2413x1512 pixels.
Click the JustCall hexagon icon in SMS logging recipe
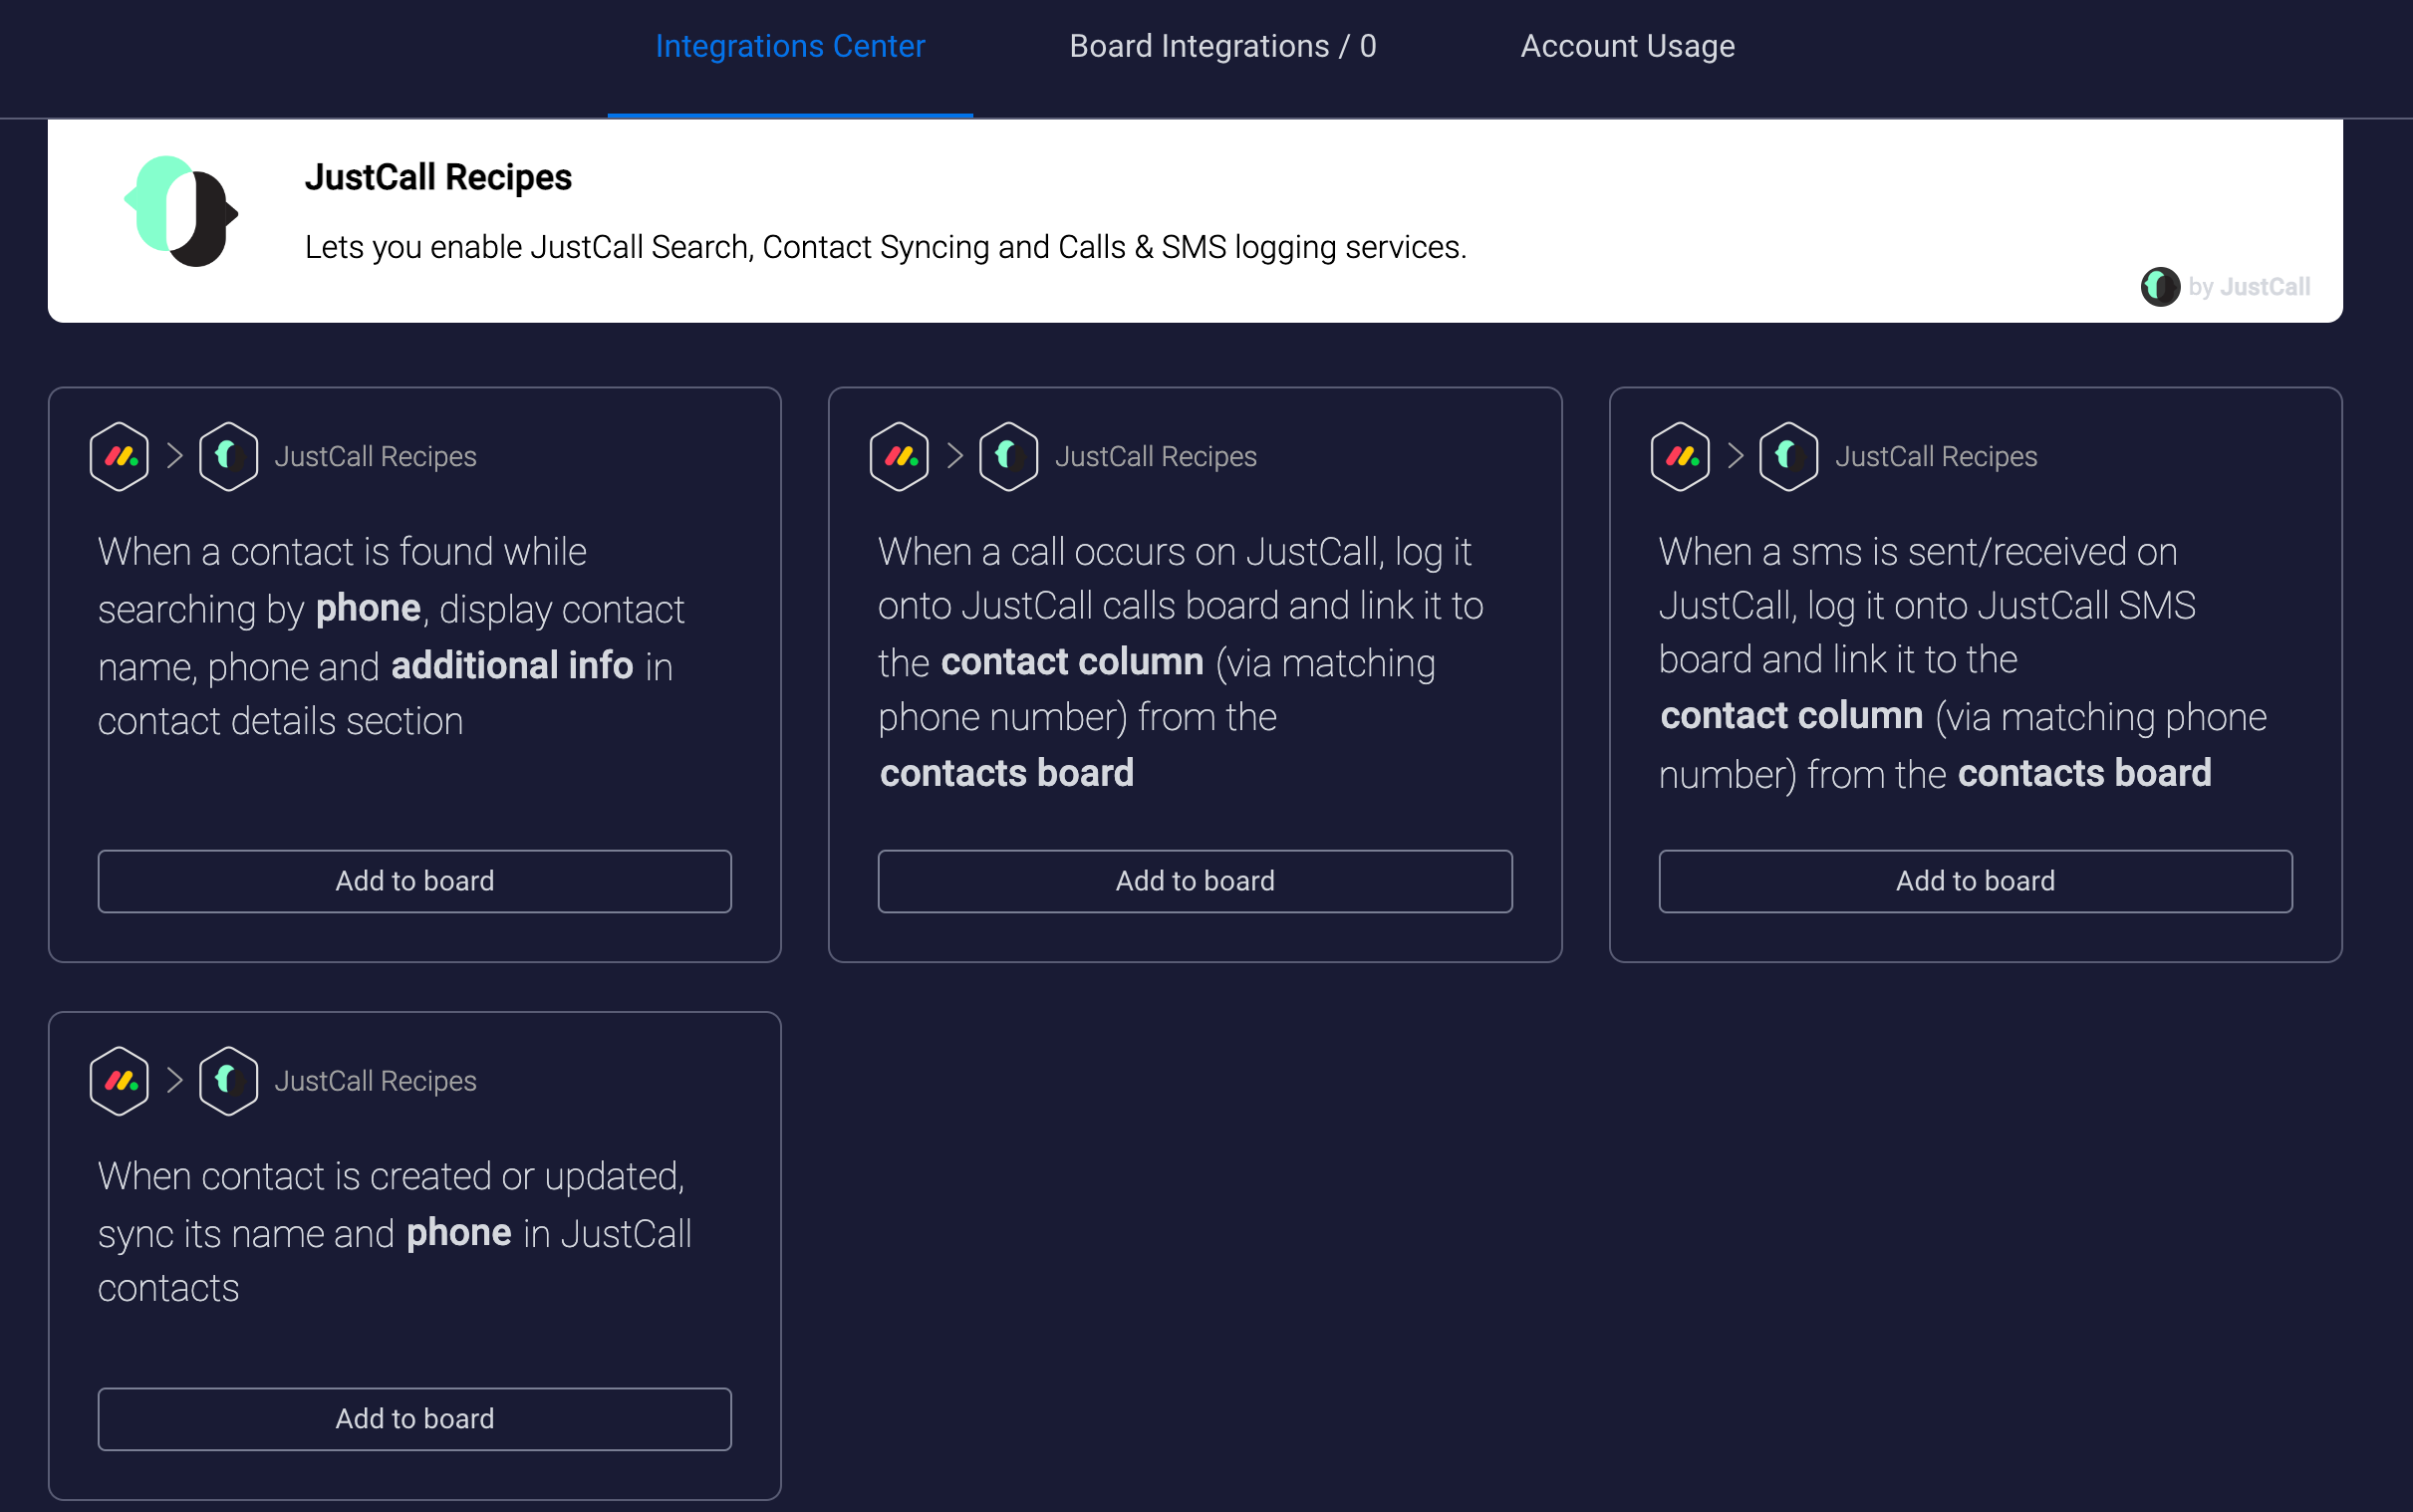(x=1788, y=457)
